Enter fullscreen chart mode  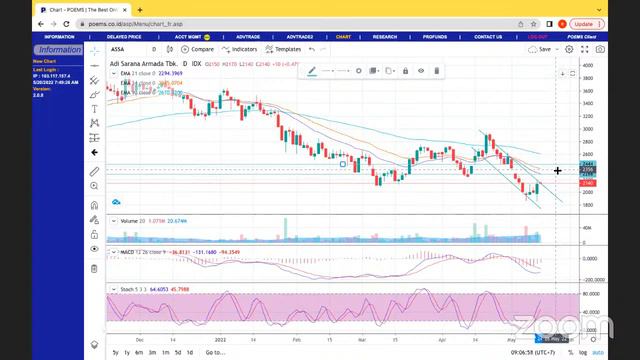[584, 49]
